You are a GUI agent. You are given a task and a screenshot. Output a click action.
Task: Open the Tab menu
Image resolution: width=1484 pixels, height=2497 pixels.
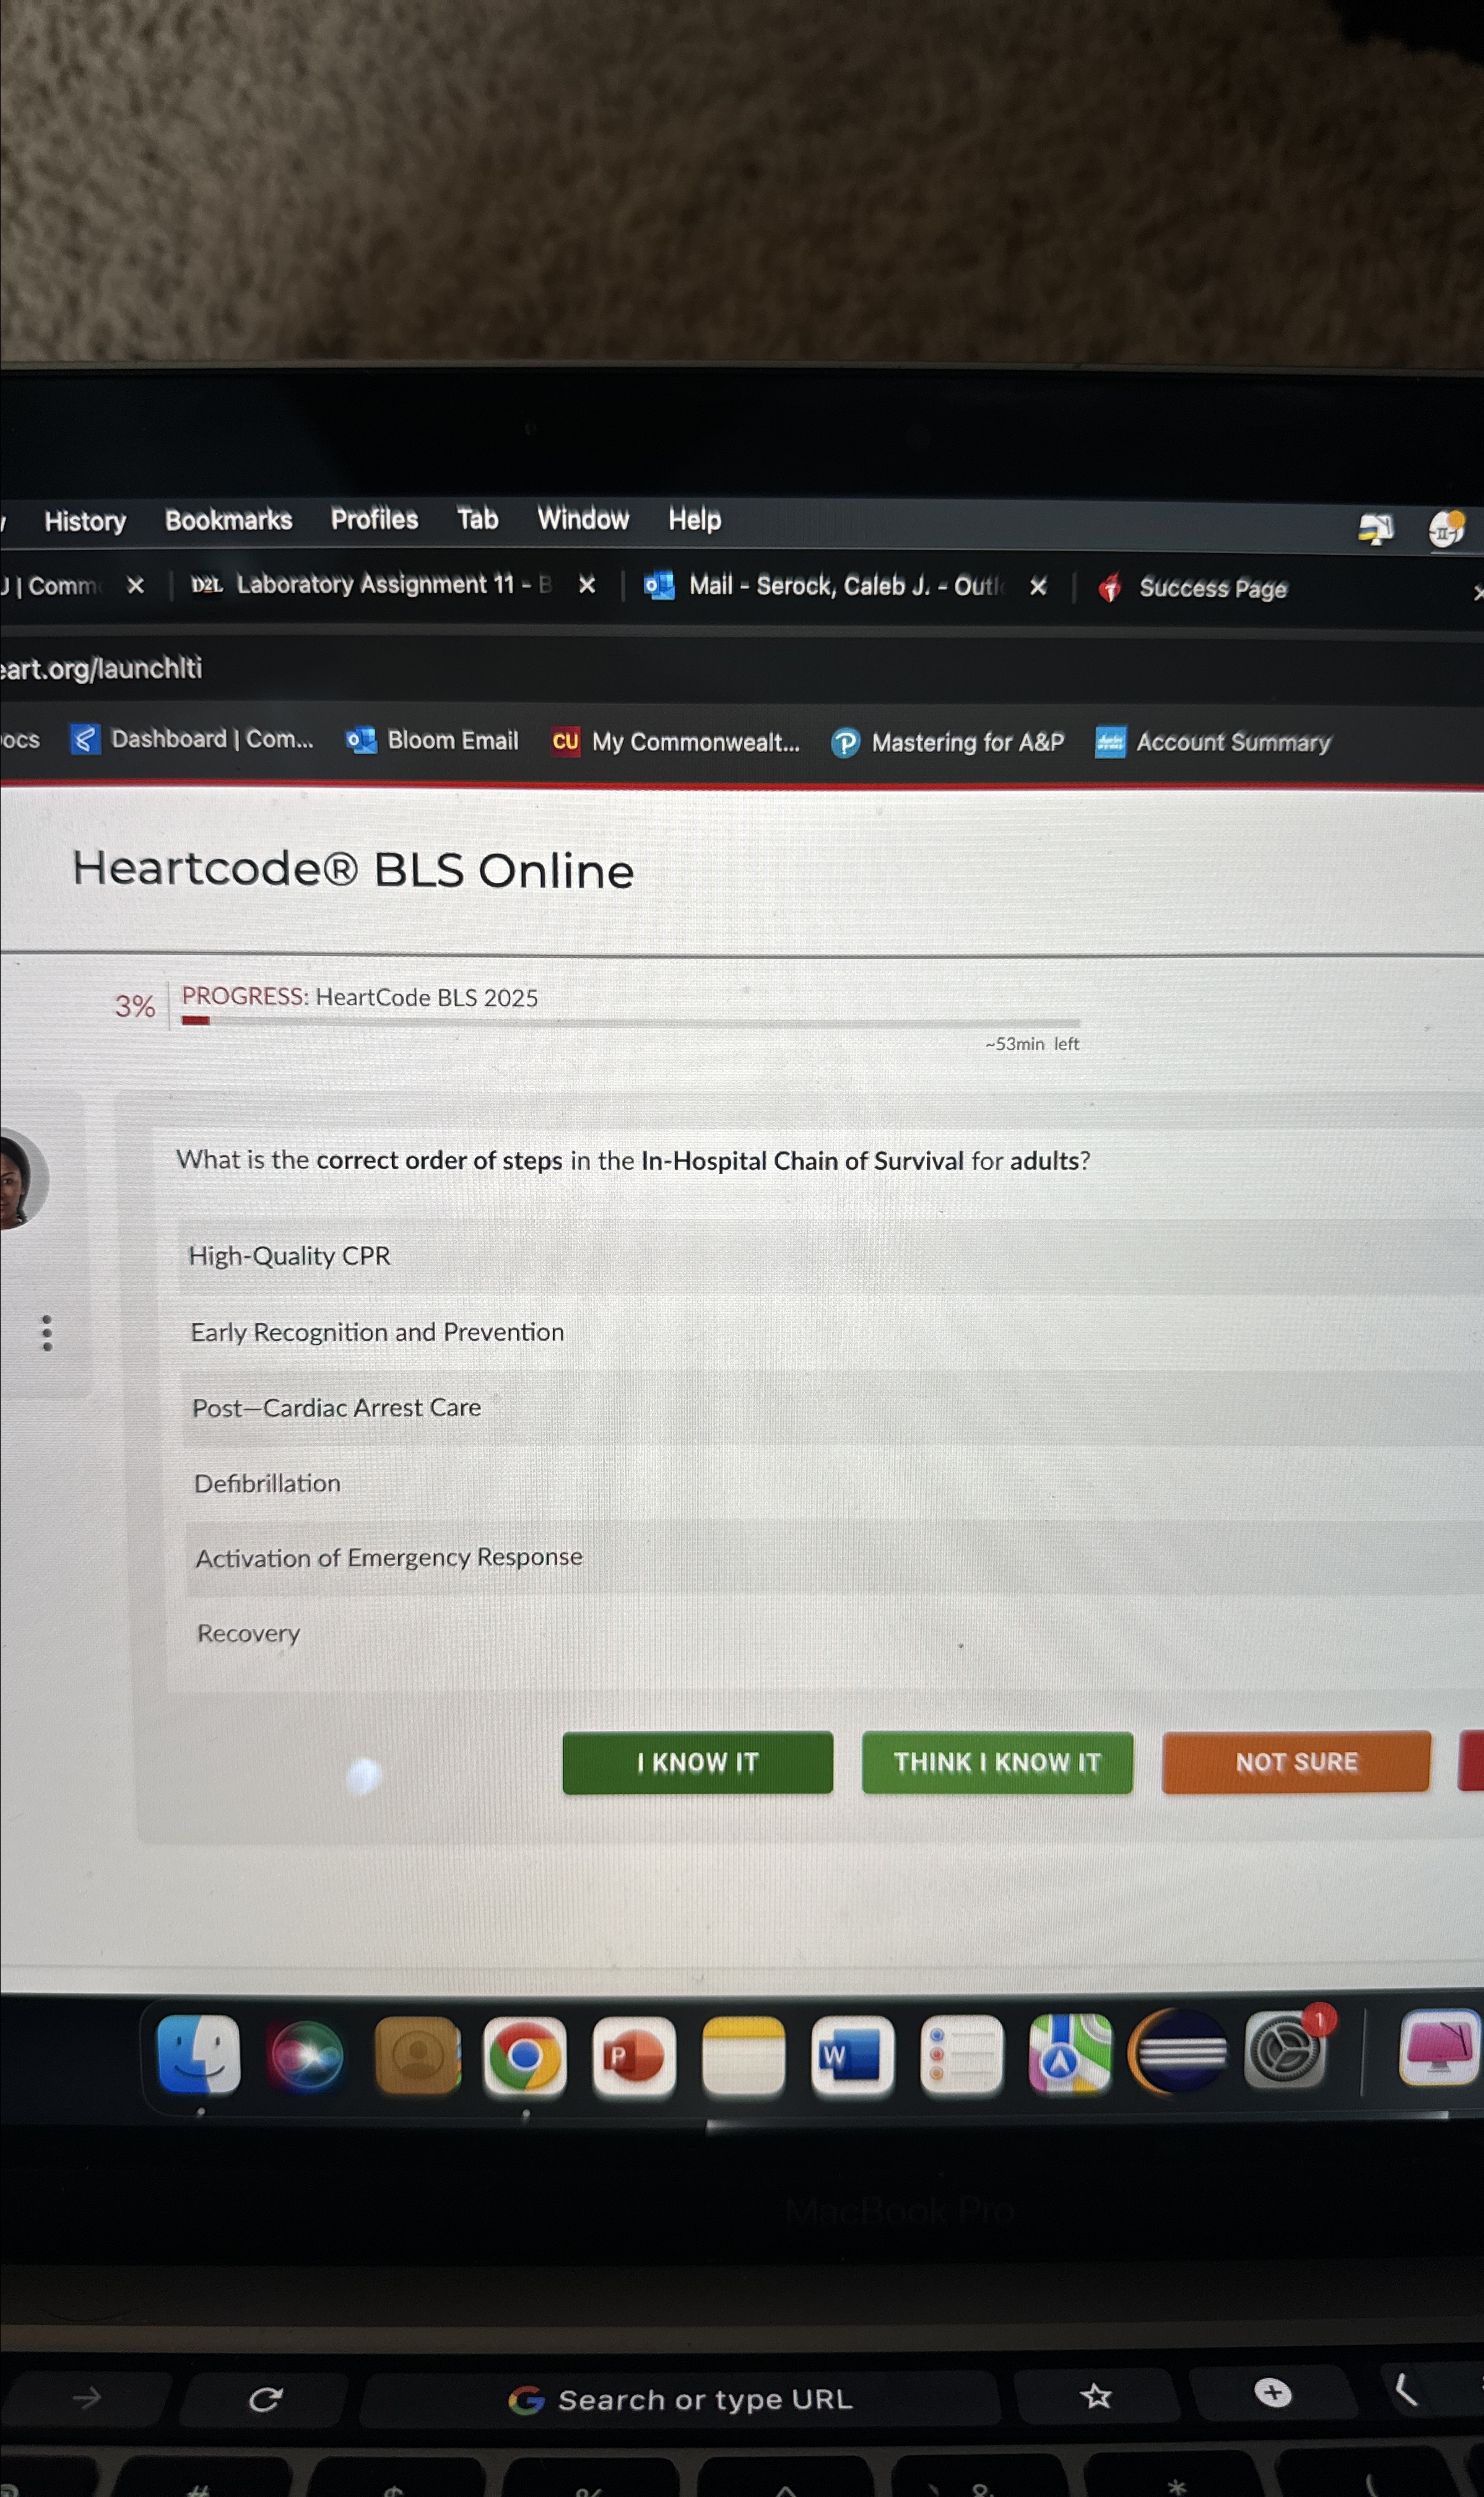tap(478, 519)
